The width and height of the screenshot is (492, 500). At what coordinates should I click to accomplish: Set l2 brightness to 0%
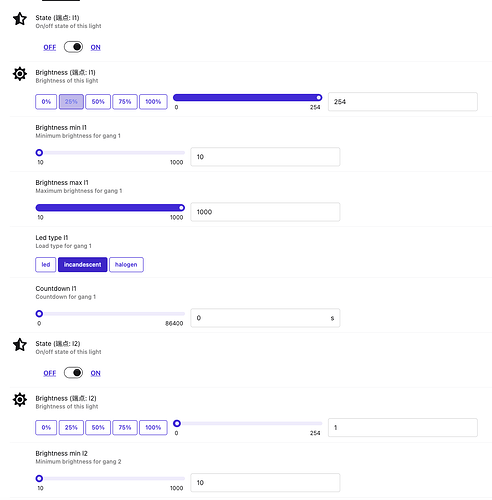pos(46,427)
